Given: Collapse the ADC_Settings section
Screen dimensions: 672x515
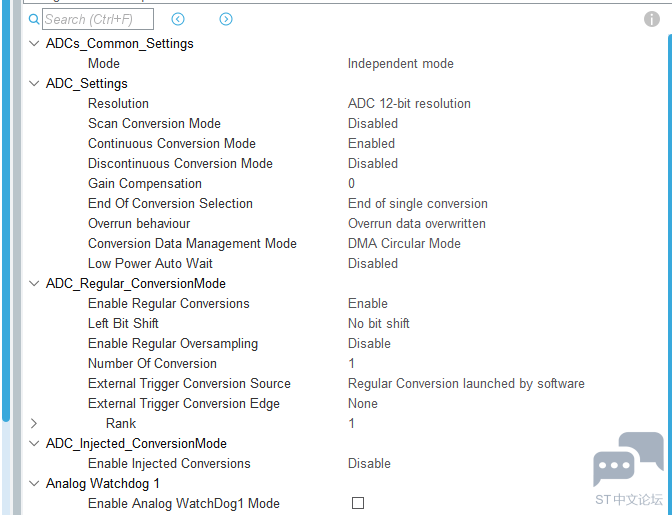Looking at the screenshot, I should coord(35,83).
